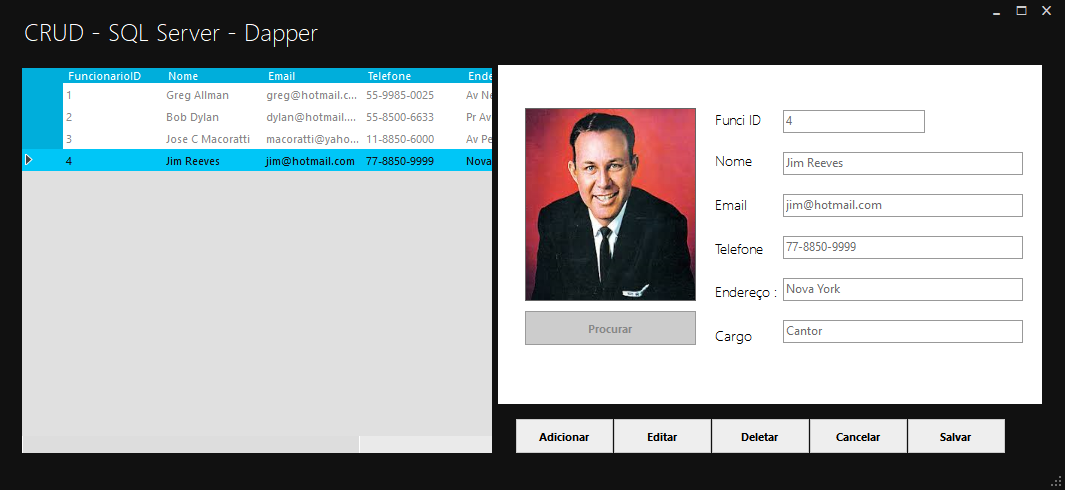
Task: Select the Greg Allman cell
Action: point(213,95)
